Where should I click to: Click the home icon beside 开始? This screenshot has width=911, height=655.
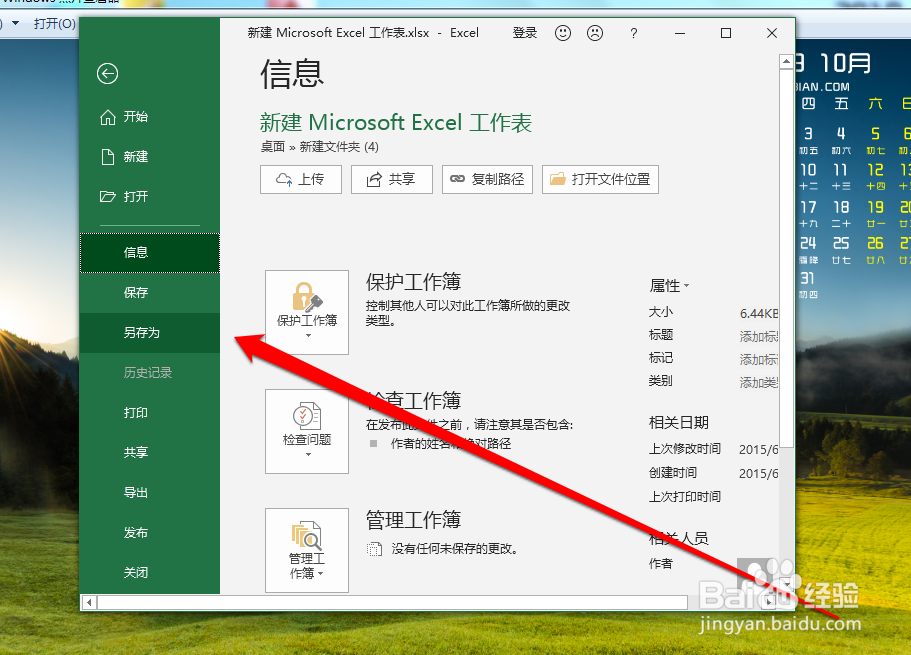point(108,117)
